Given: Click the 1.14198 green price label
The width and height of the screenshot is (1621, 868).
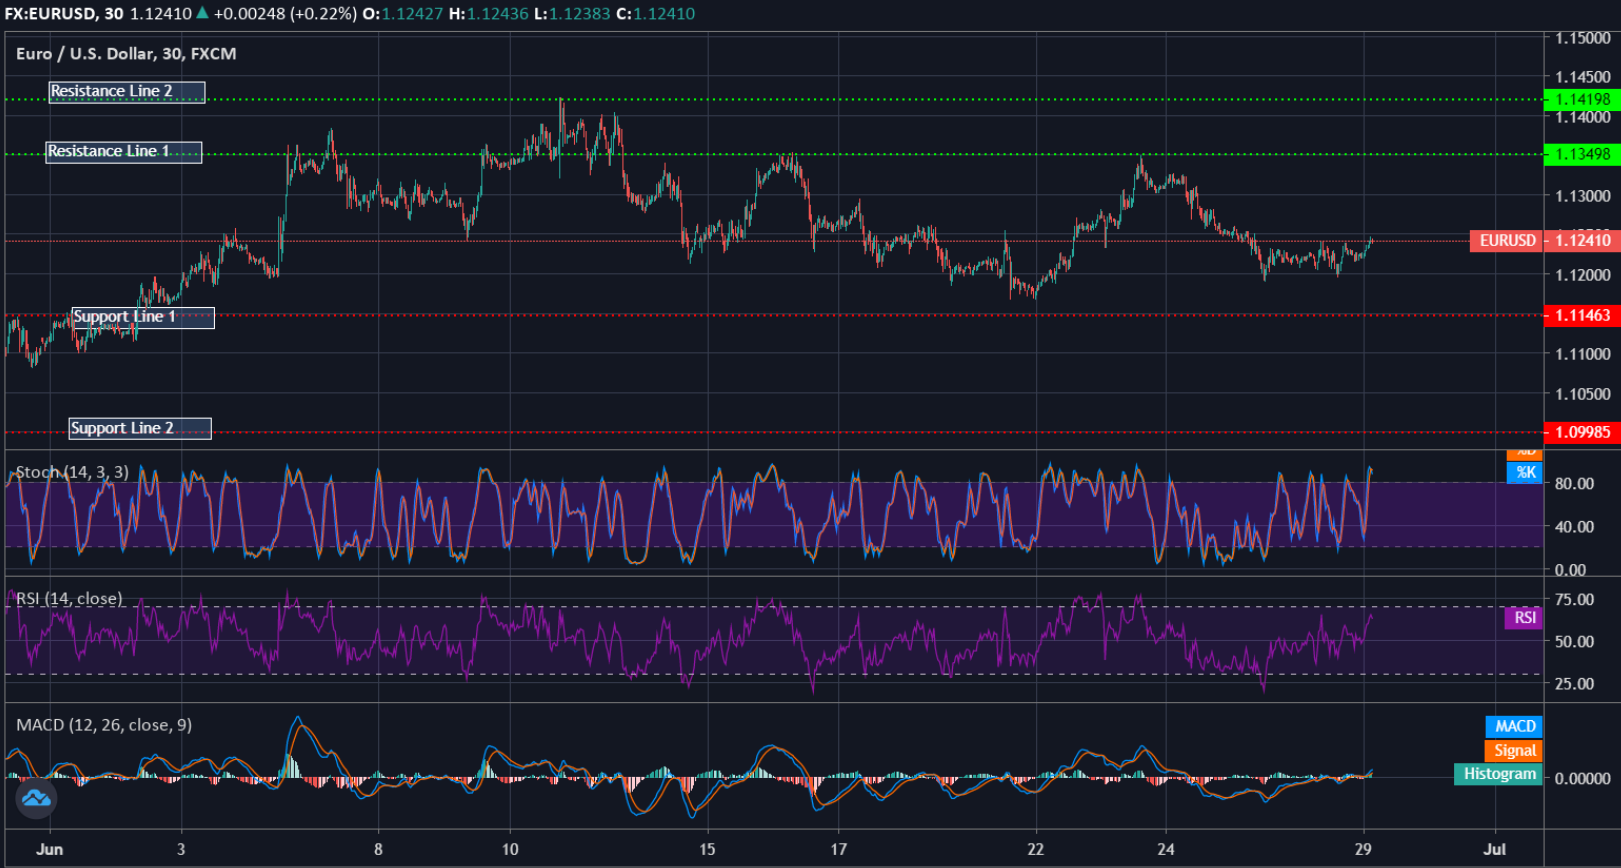Looking at the screenshot, I should 1582,99.
